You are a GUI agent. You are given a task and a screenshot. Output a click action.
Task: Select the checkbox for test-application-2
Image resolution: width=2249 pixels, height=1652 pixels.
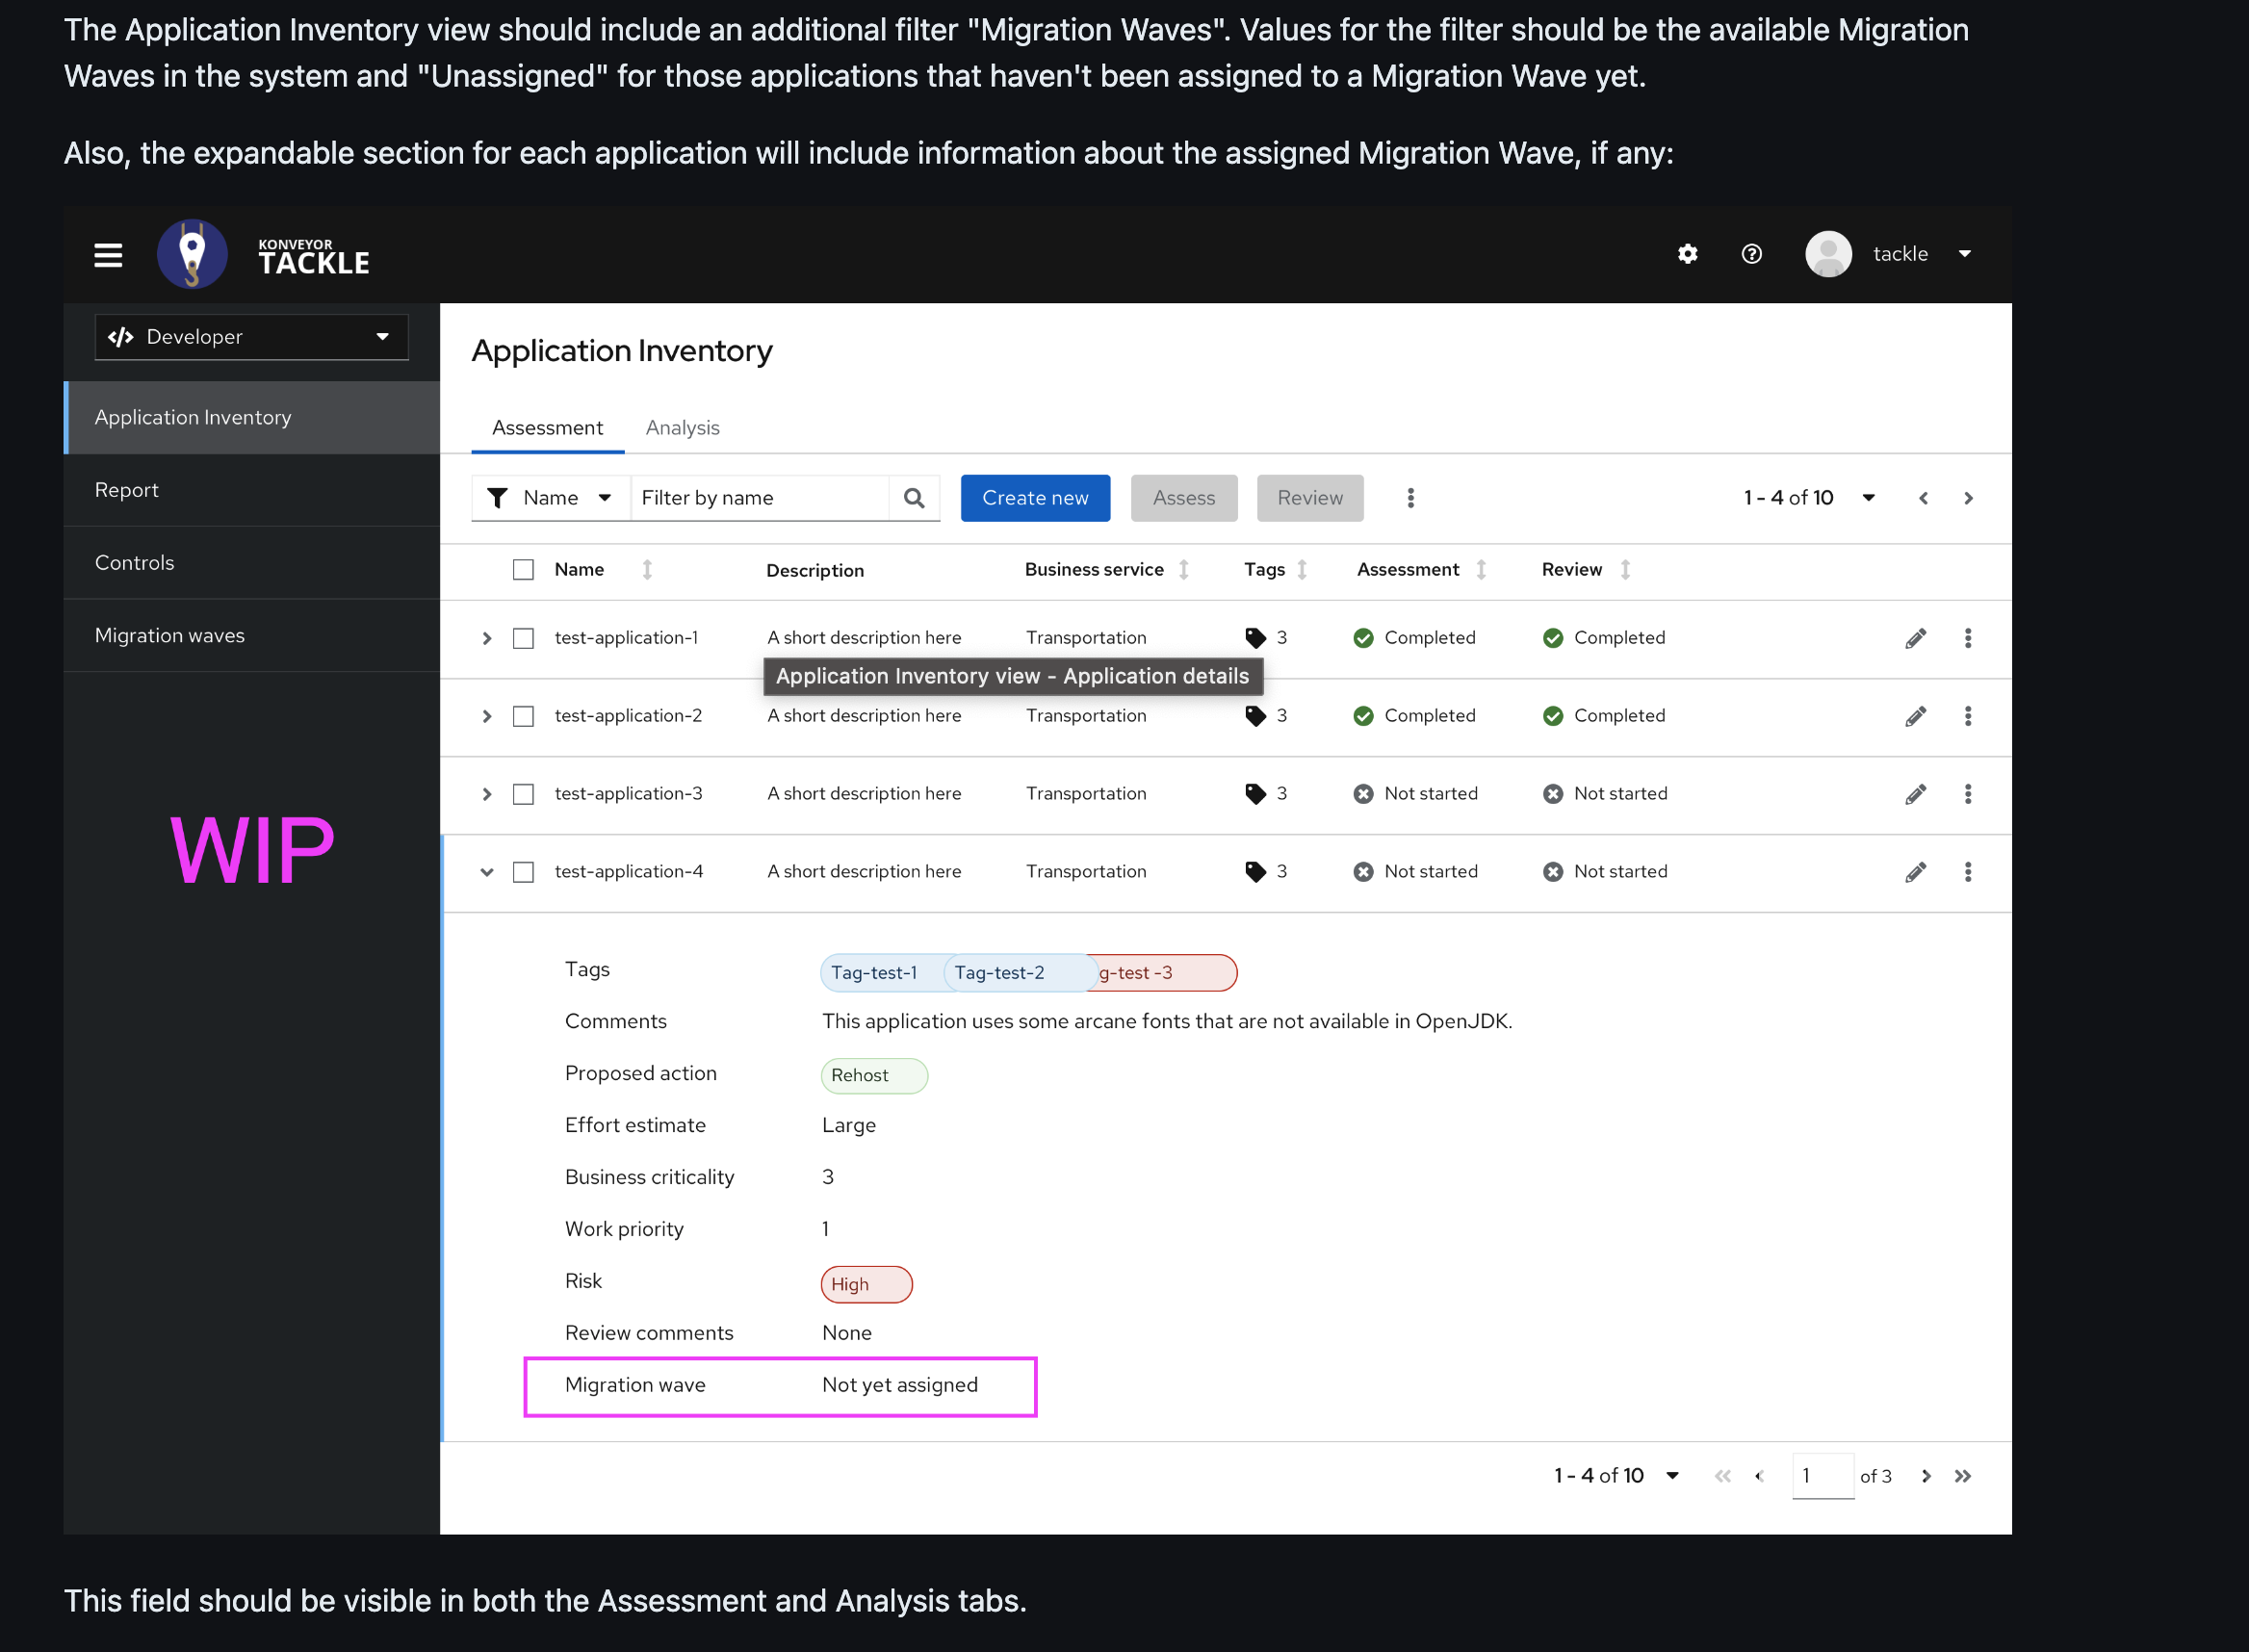click(523, 715)
